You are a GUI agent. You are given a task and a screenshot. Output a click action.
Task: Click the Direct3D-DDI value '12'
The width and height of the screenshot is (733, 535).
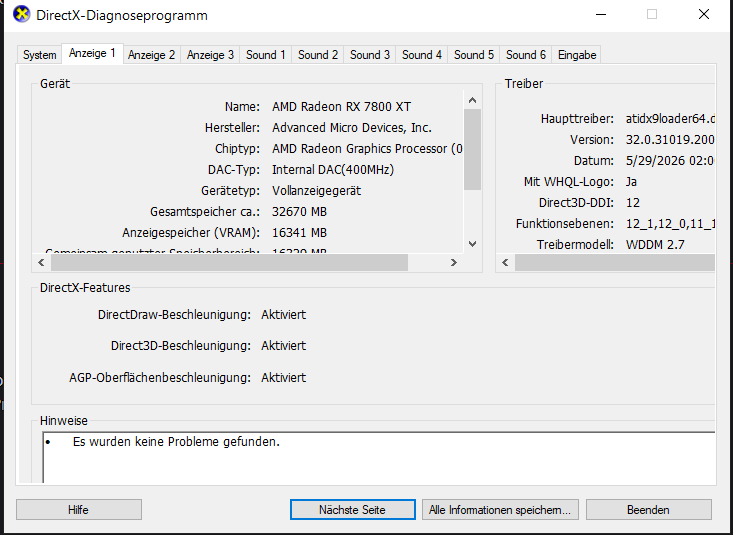point(632,203)
